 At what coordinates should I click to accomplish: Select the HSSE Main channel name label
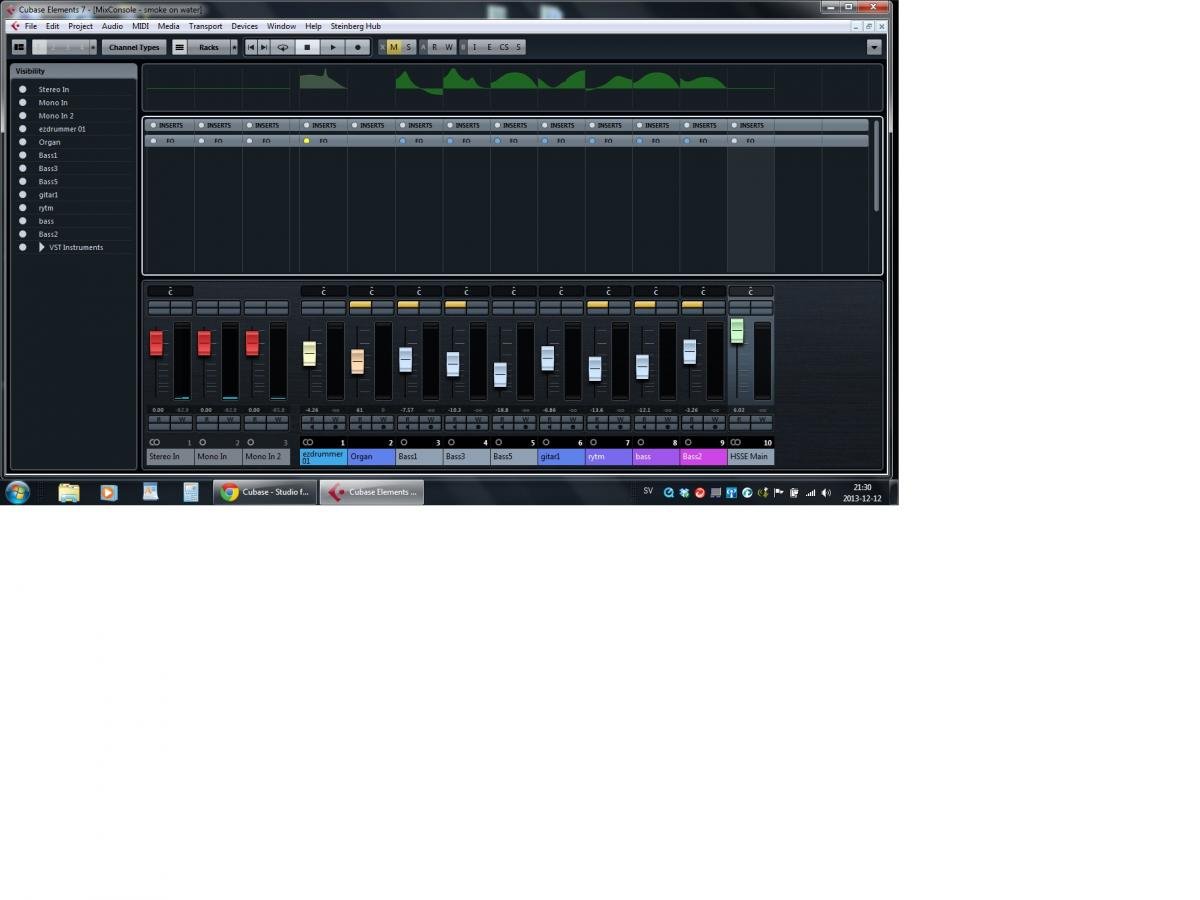751,456
